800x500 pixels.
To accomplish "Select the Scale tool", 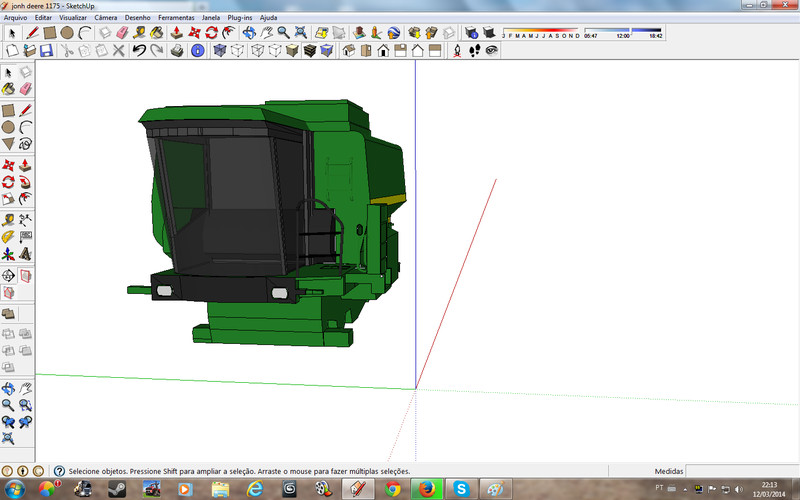I will click(x=8, y=198).
